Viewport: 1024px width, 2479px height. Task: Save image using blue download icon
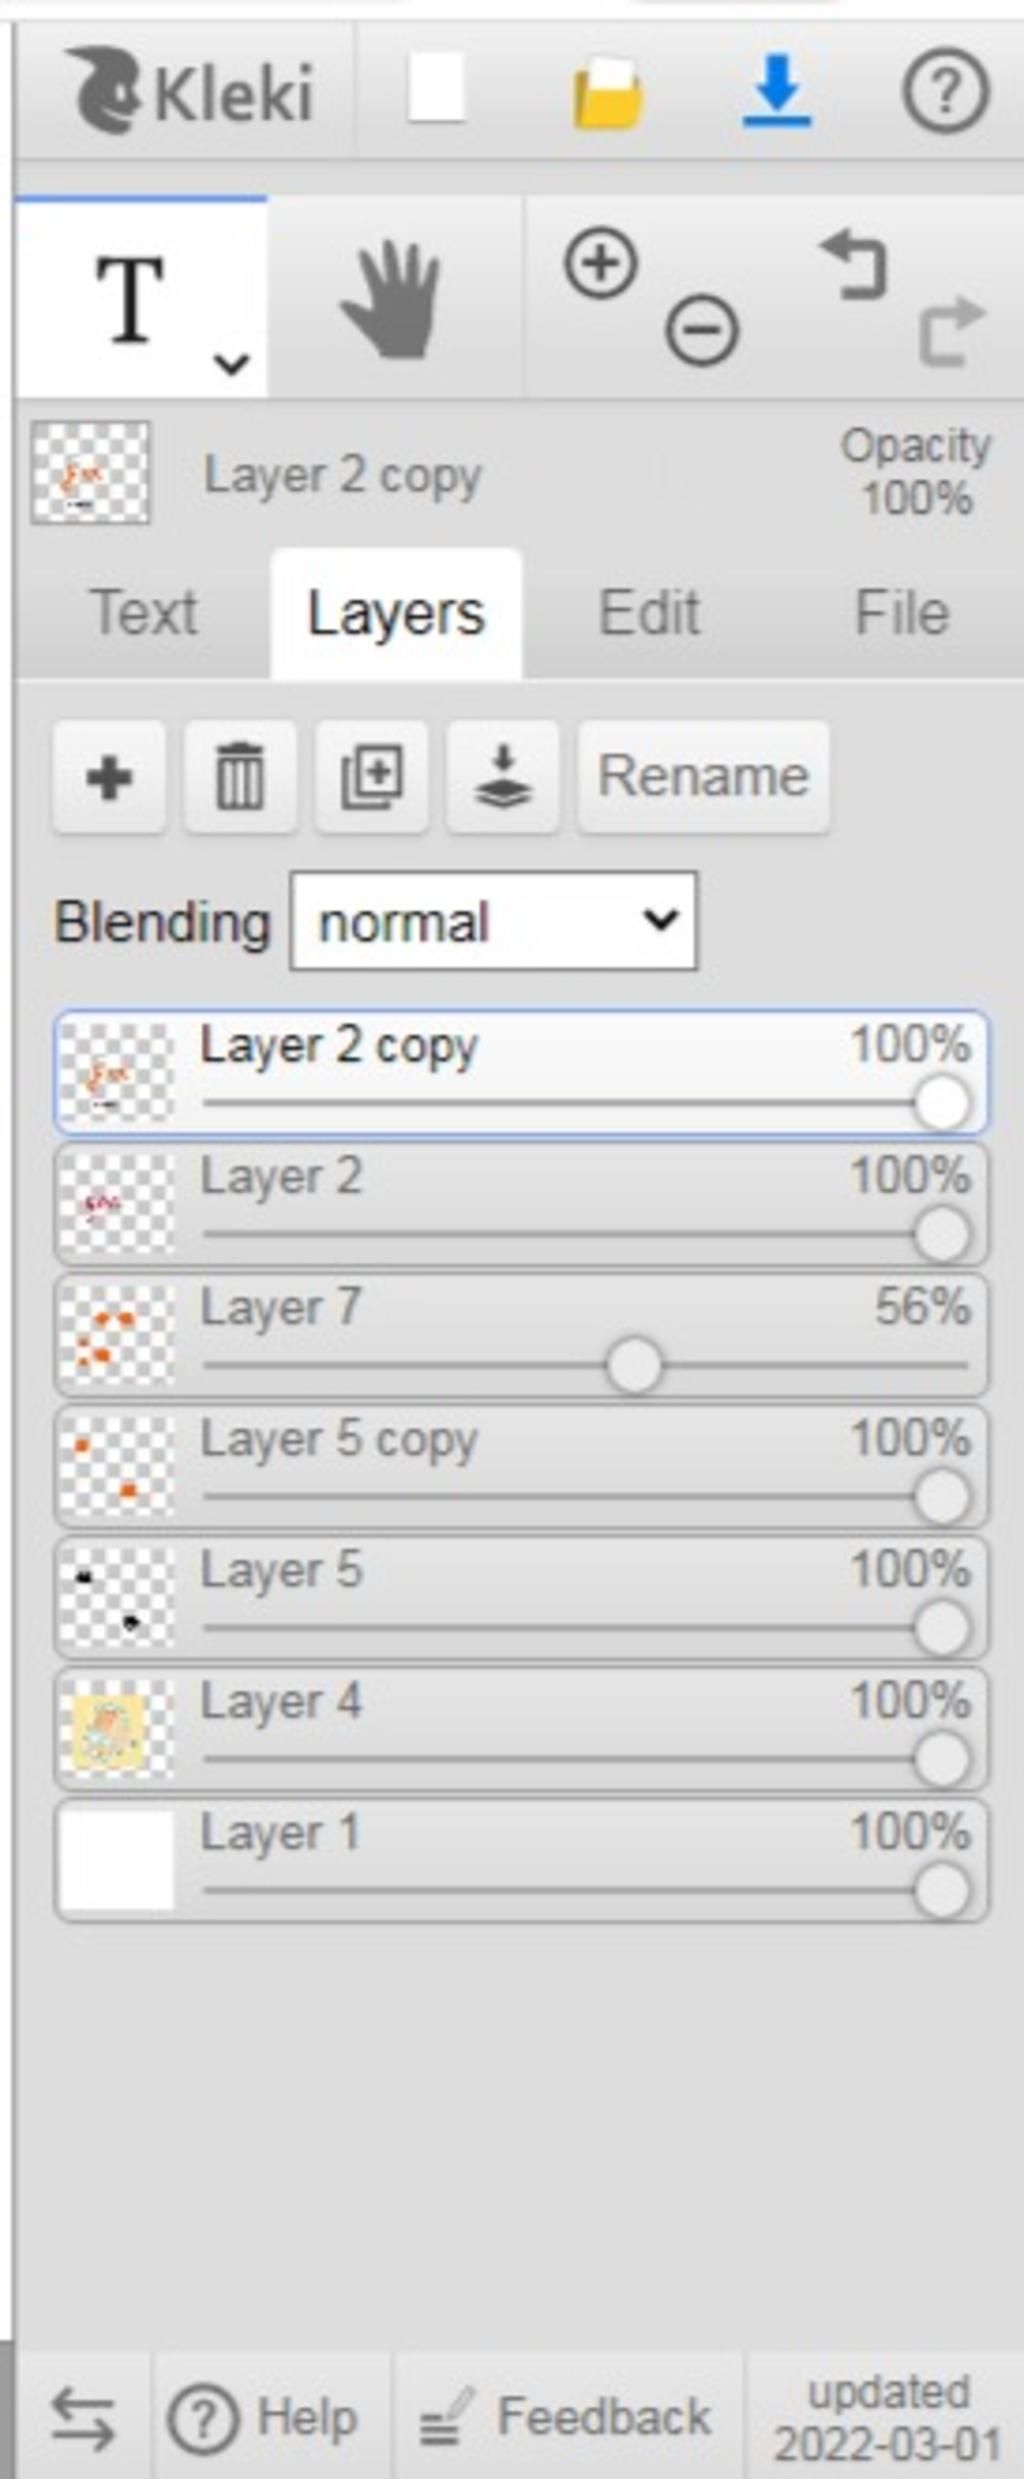click(777, 91)
